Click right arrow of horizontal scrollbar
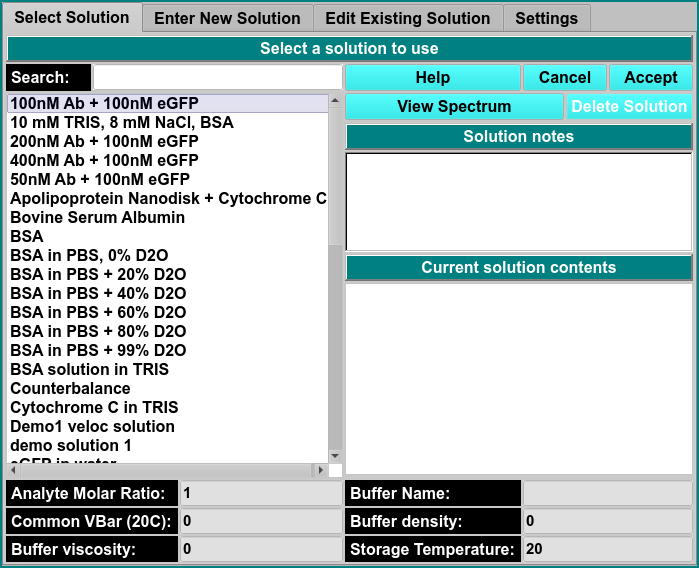 pyautogui.click(x=320, y=470)
